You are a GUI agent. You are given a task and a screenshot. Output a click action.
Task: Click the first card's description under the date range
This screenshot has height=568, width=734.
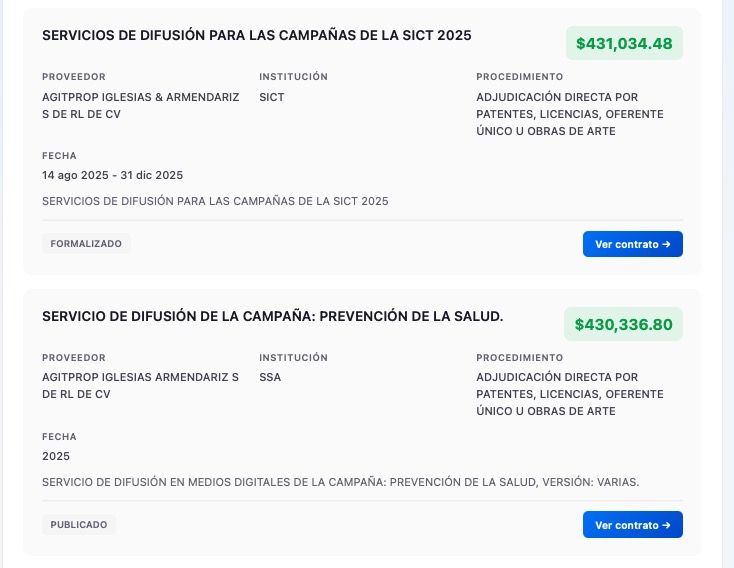click(215, 201)
